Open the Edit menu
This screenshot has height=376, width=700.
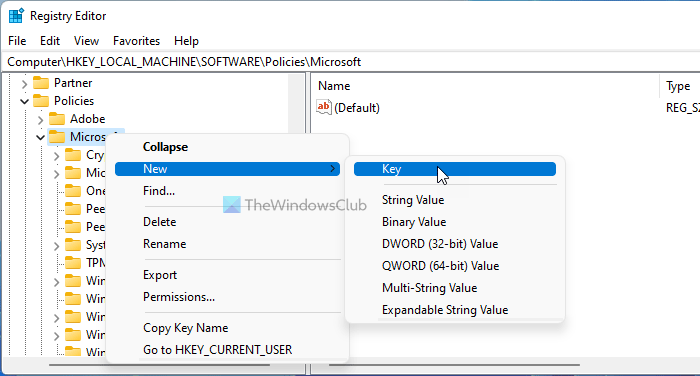pos(50,41)
